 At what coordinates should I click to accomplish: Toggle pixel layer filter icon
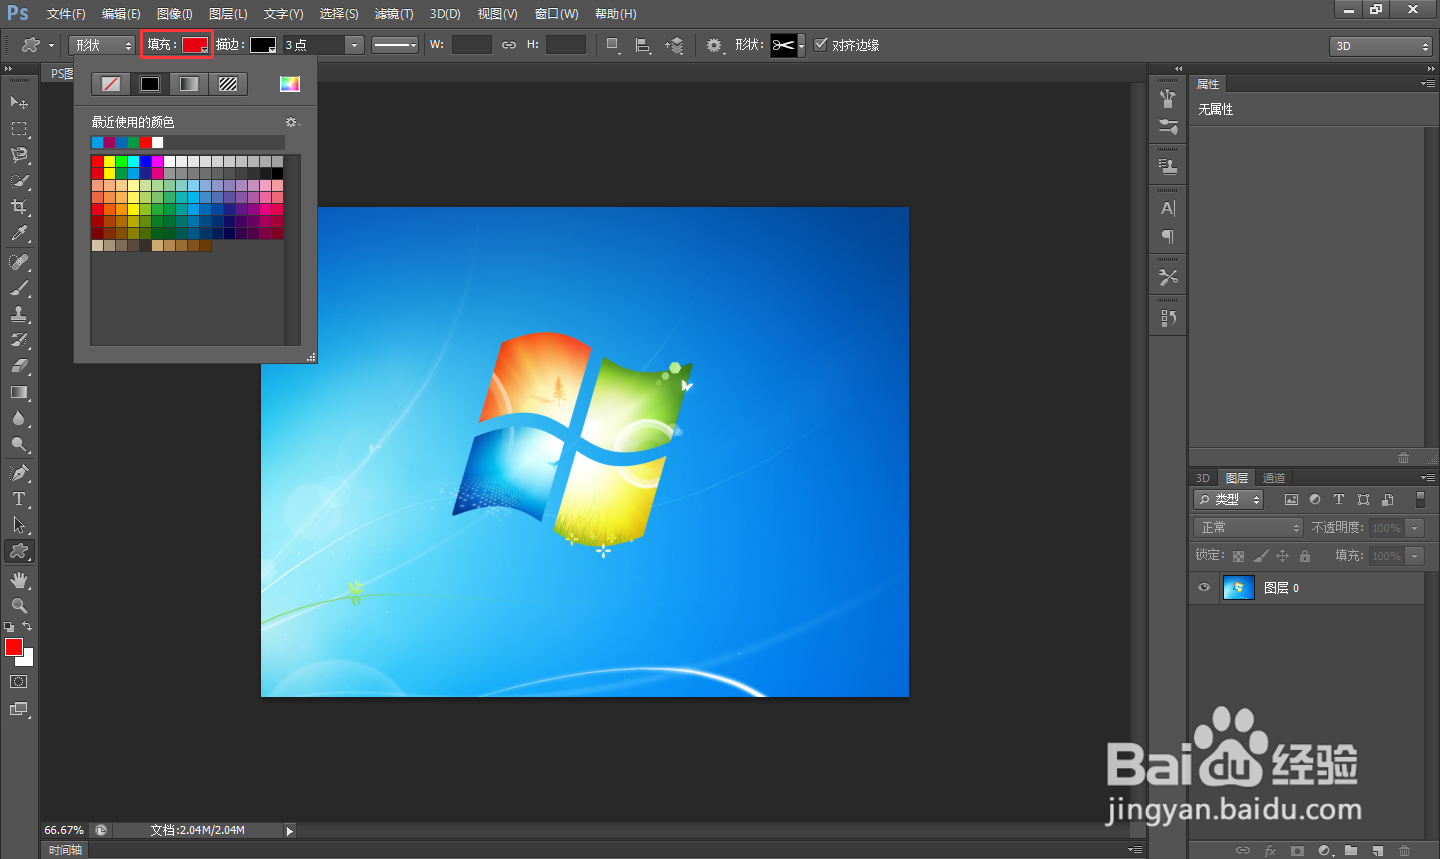coord(1291,499)
